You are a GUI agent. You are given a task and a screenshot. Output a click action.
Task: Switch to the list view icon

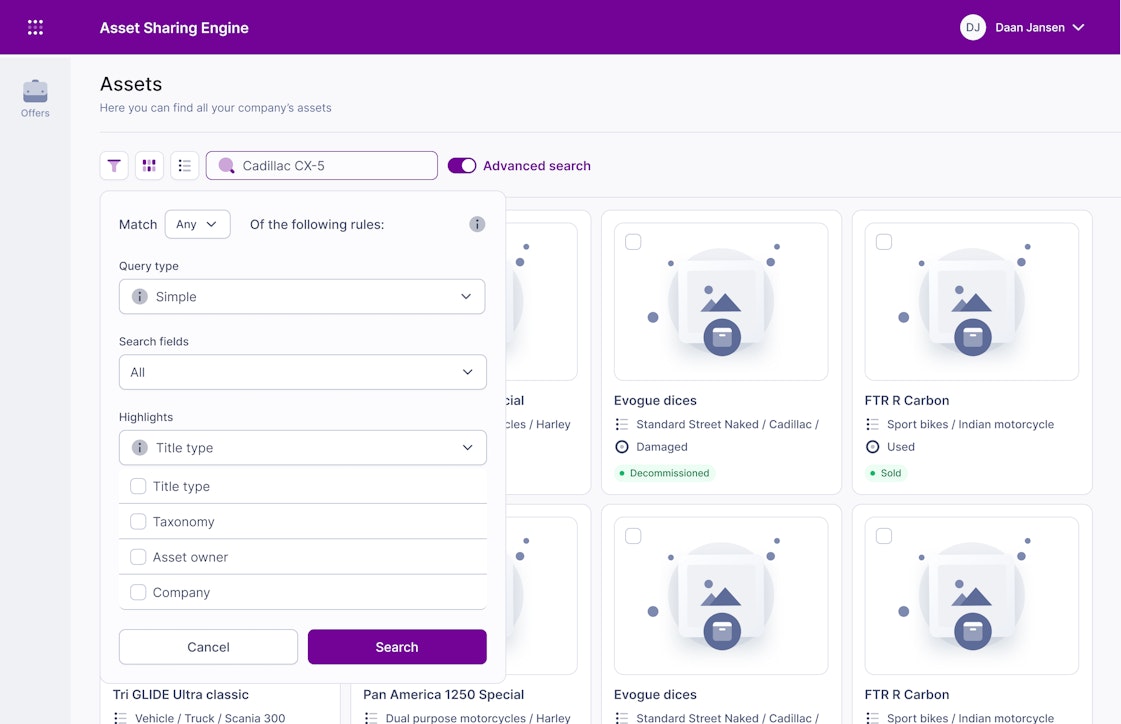pos(184,166)
